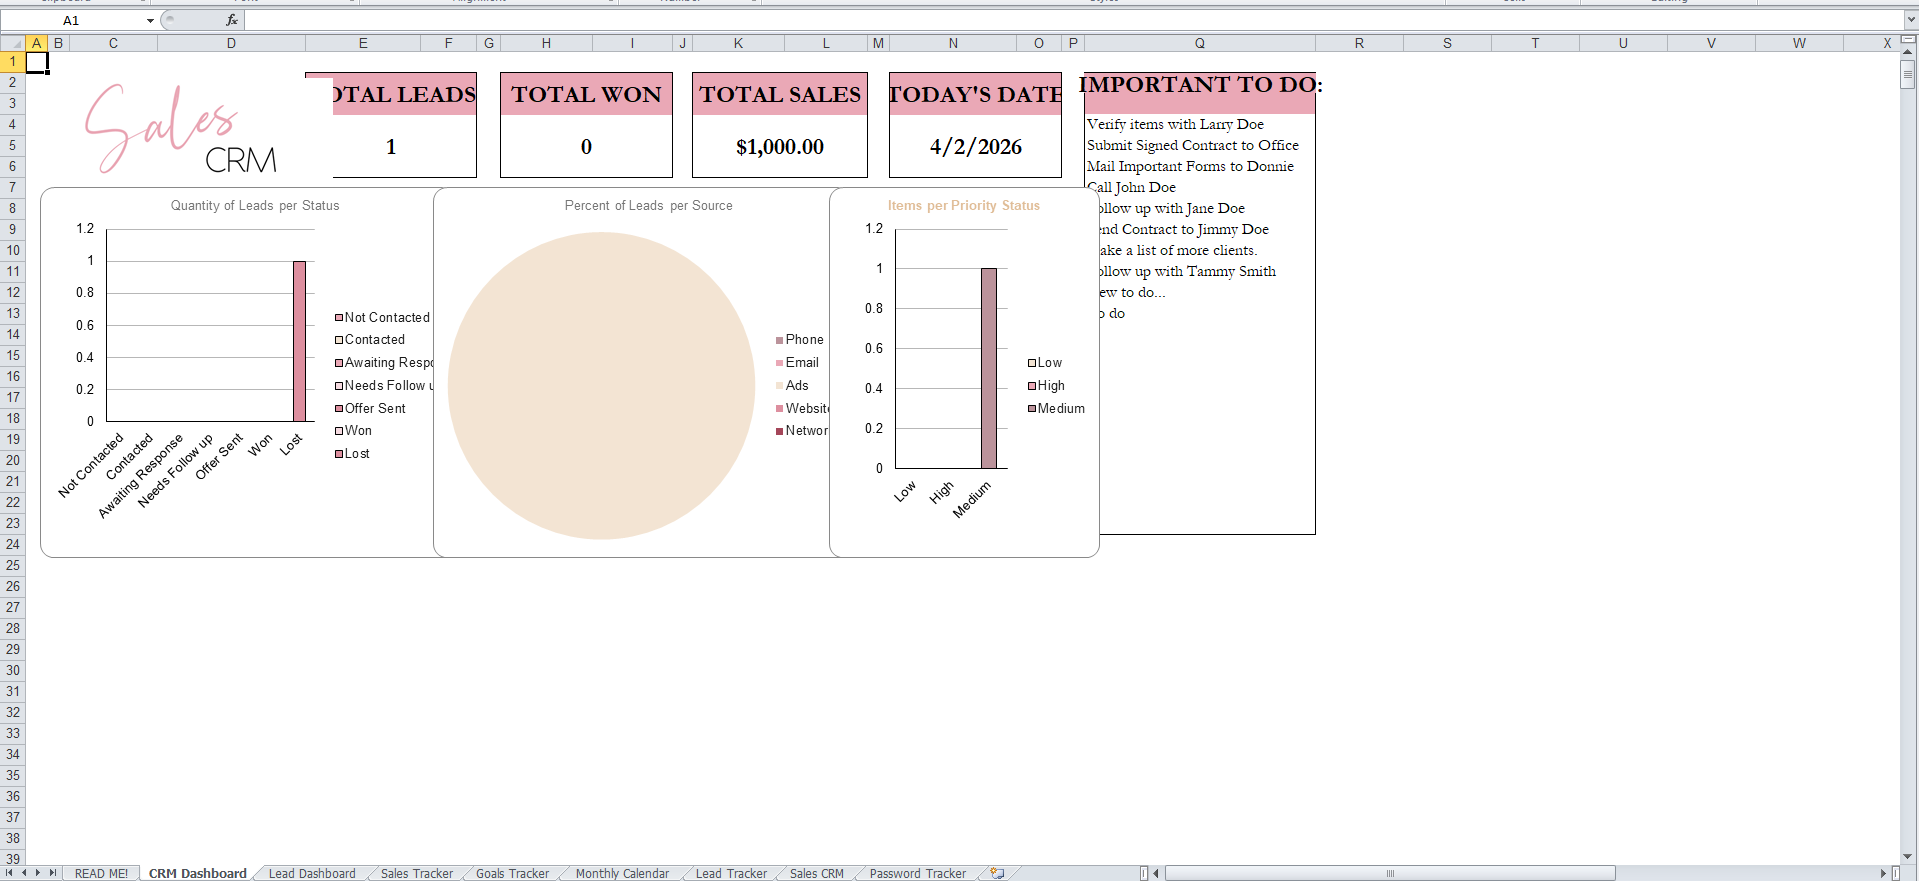The height and width of the screenshot is (881, 1919).
Task: Switch to the Sales Tracker sheet
Action: pos(417,873)
